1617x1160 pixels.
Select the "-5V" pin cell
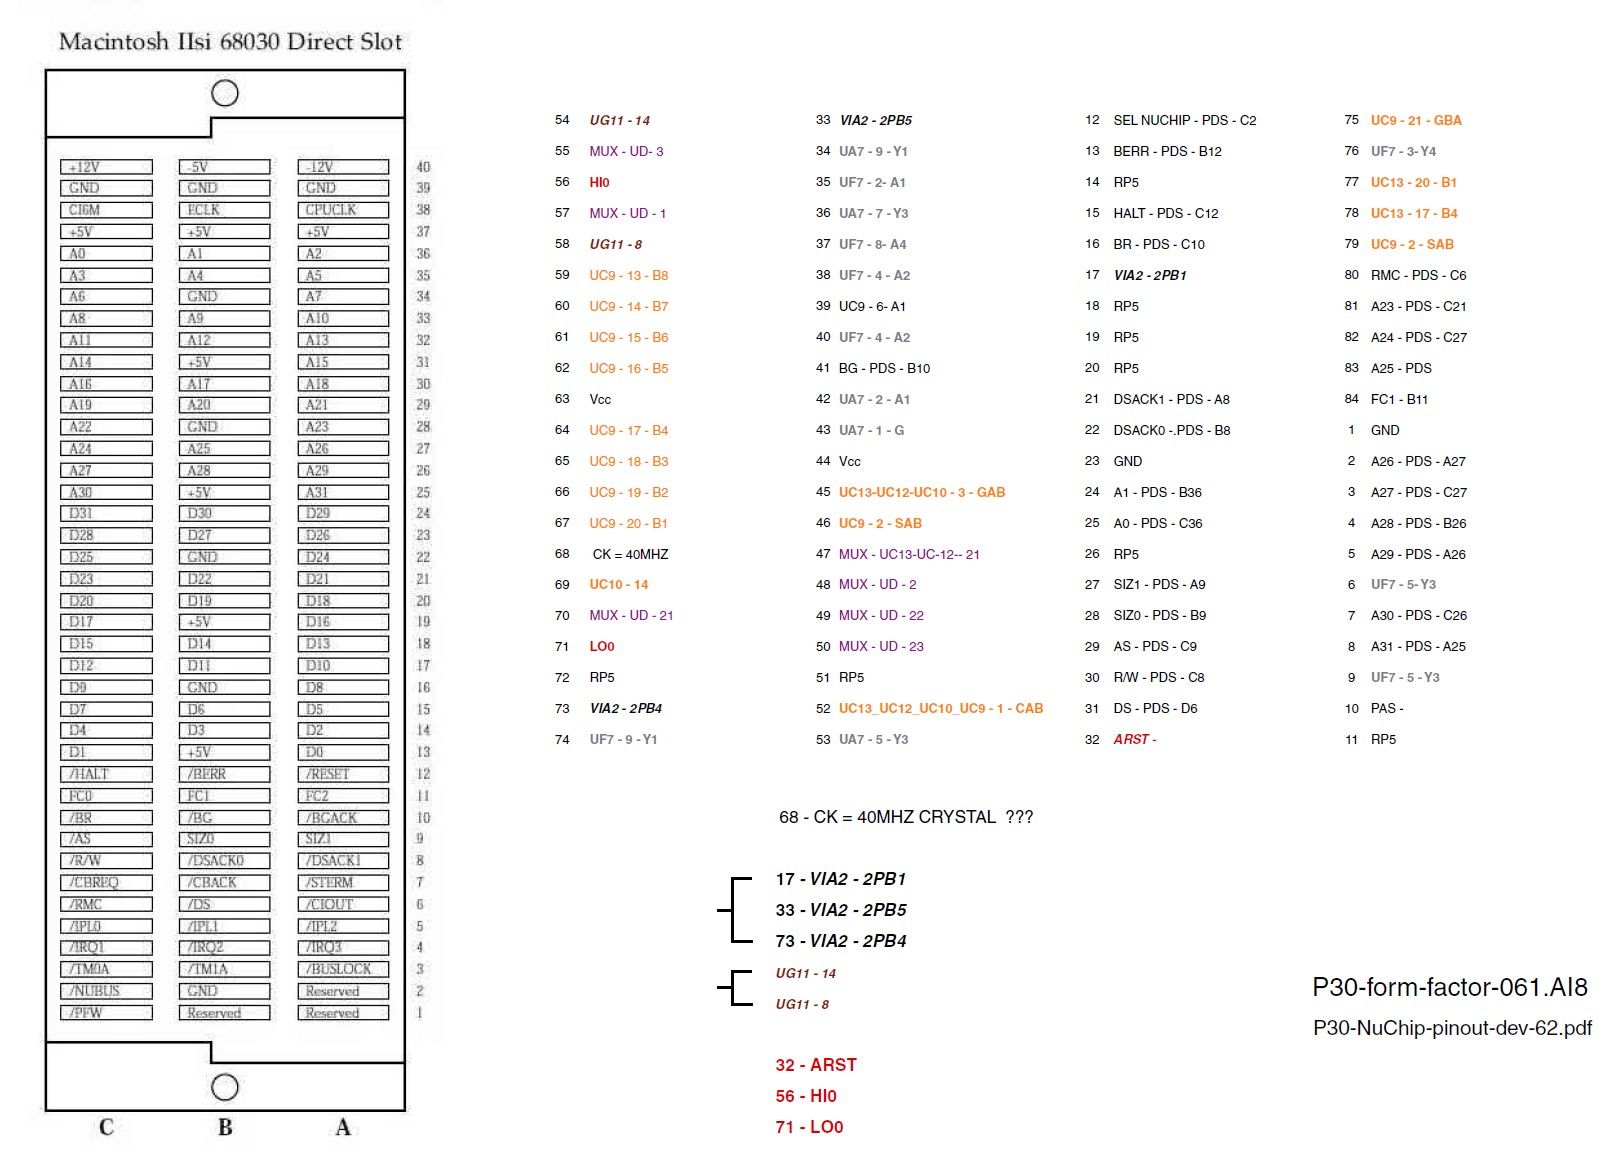[224, 167]
